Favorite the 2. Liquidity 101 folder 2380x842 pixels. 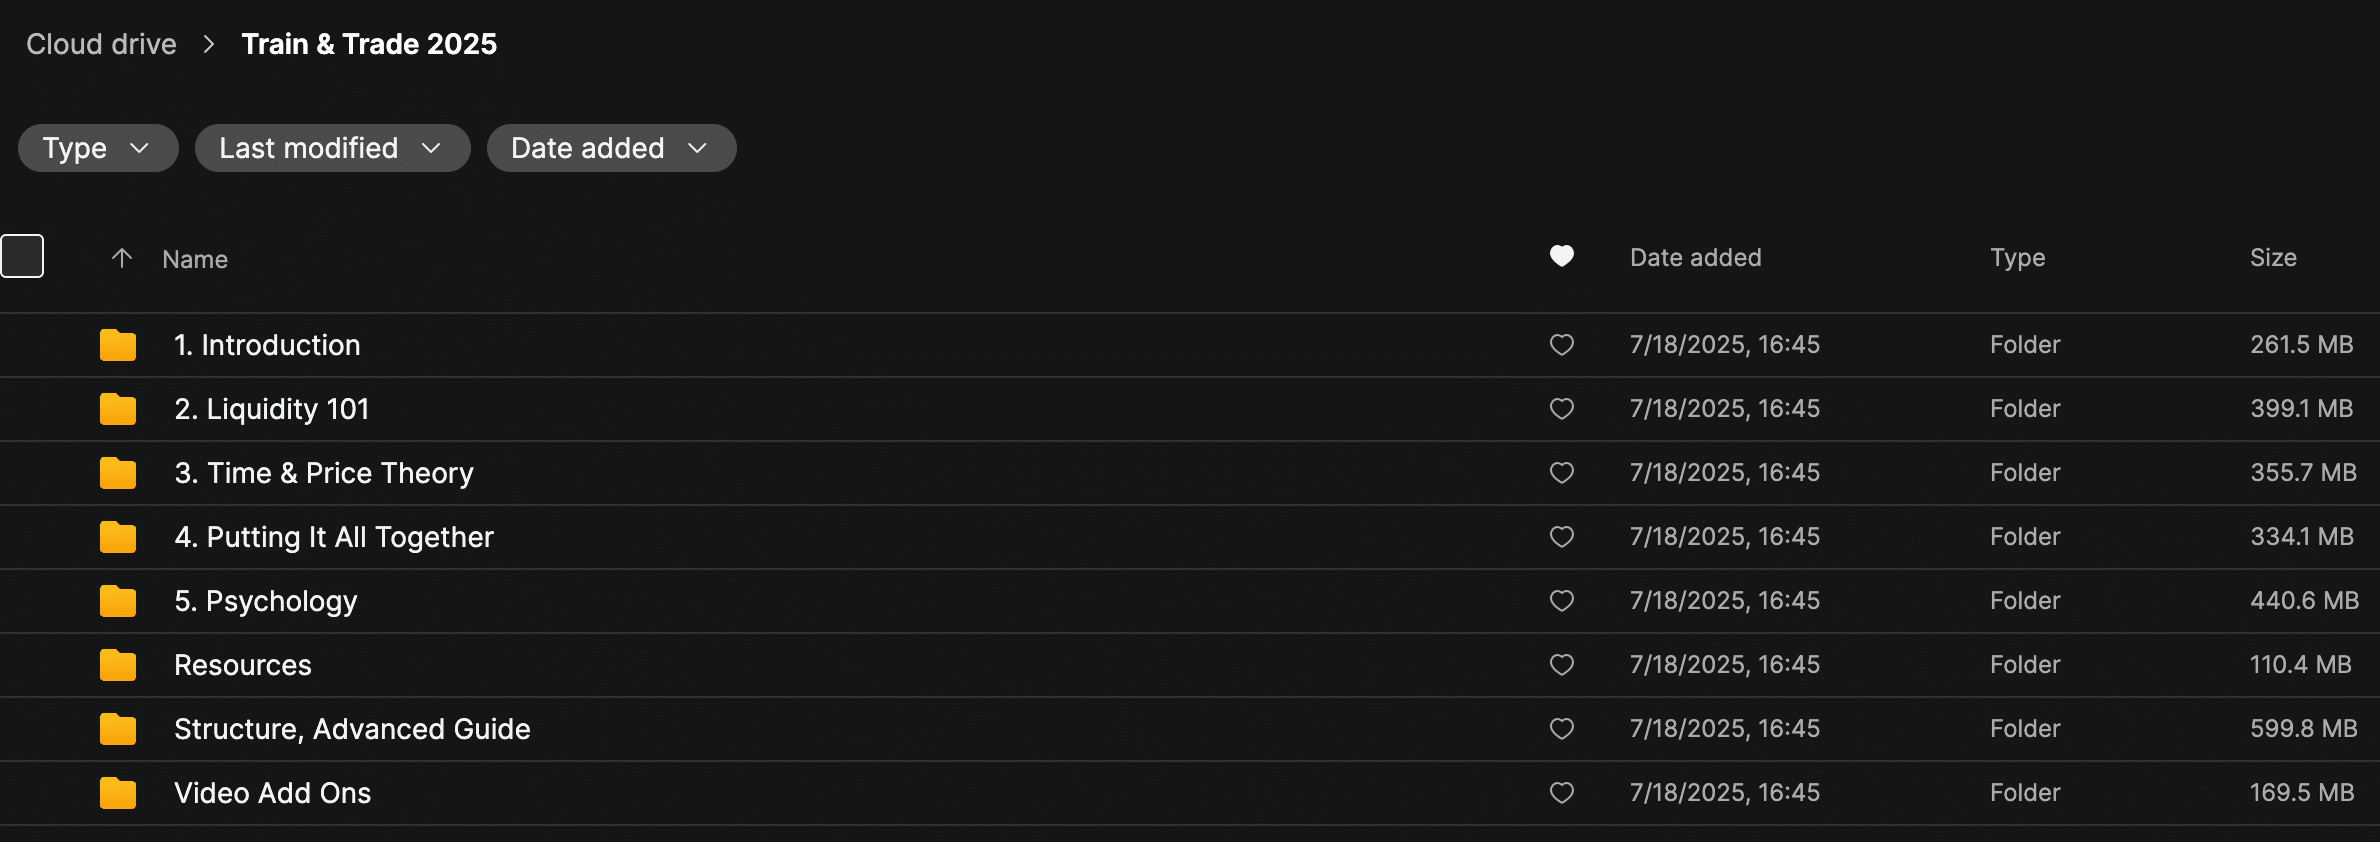click(1561, 409)
